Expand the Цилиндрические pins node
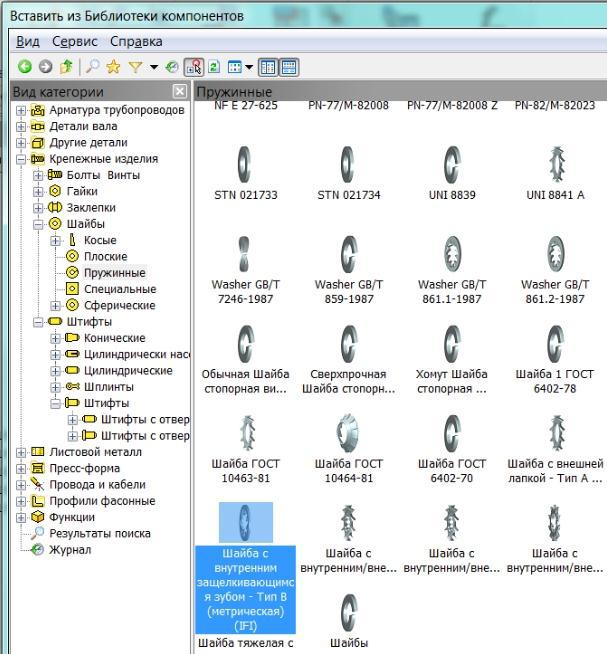Viewport: 607px width, 654px height. [55, 371]
